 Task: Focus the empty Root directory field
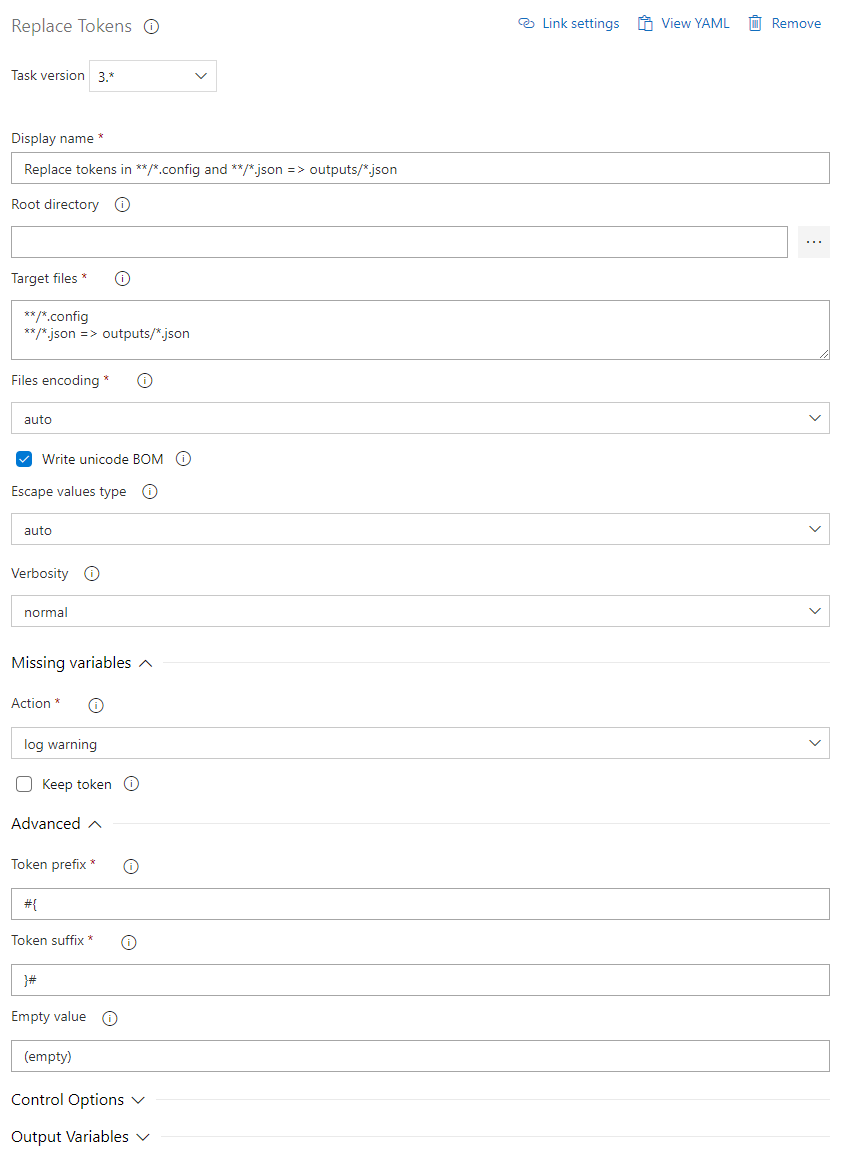(x=399, y=242)
